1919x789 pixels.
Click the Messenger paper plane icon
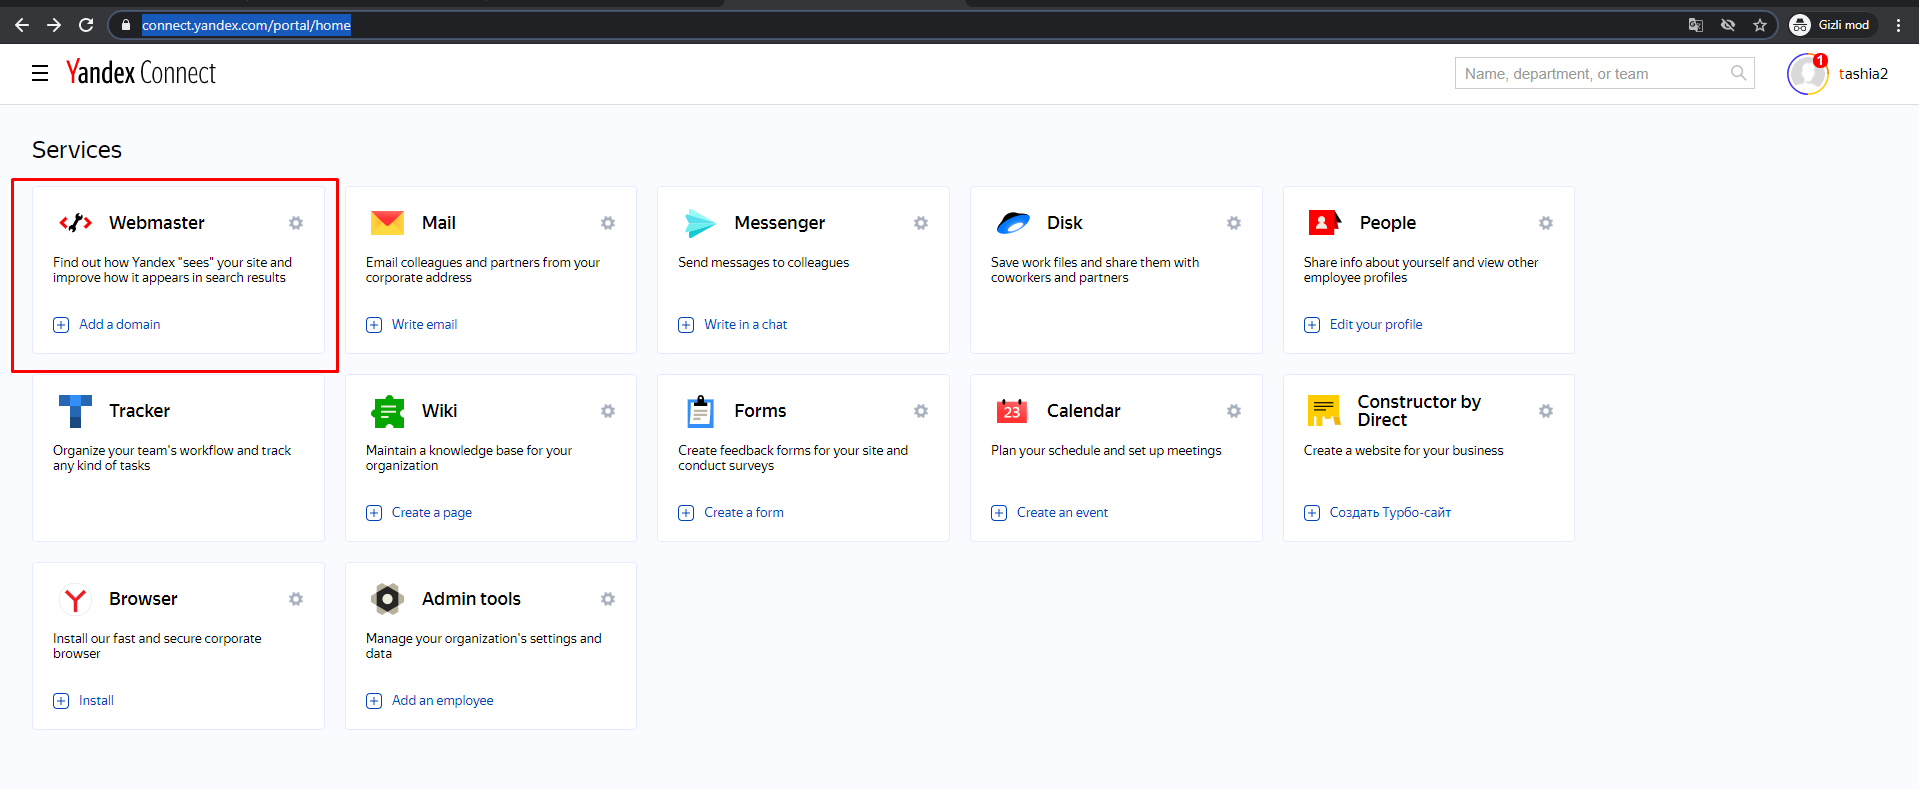(x=700, y=223)
